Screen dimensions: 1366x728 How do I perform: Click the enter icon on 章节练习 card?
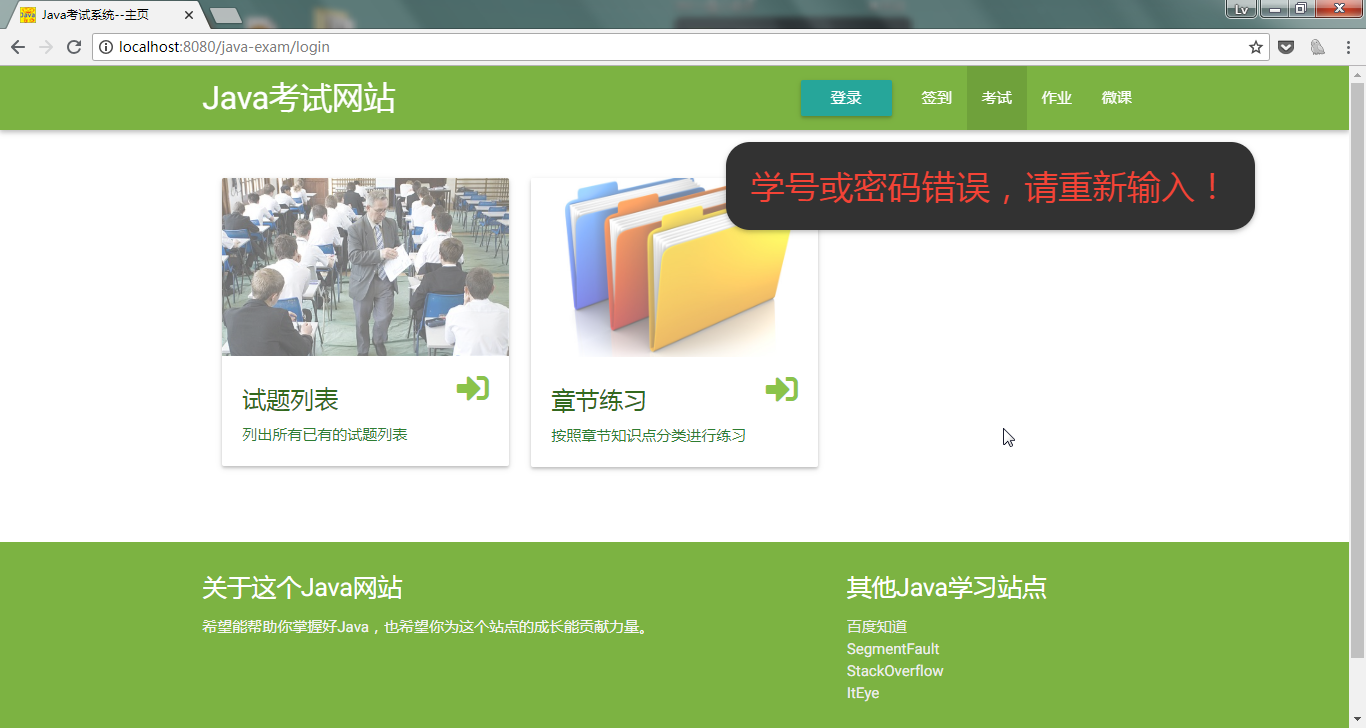click(782, 389)
